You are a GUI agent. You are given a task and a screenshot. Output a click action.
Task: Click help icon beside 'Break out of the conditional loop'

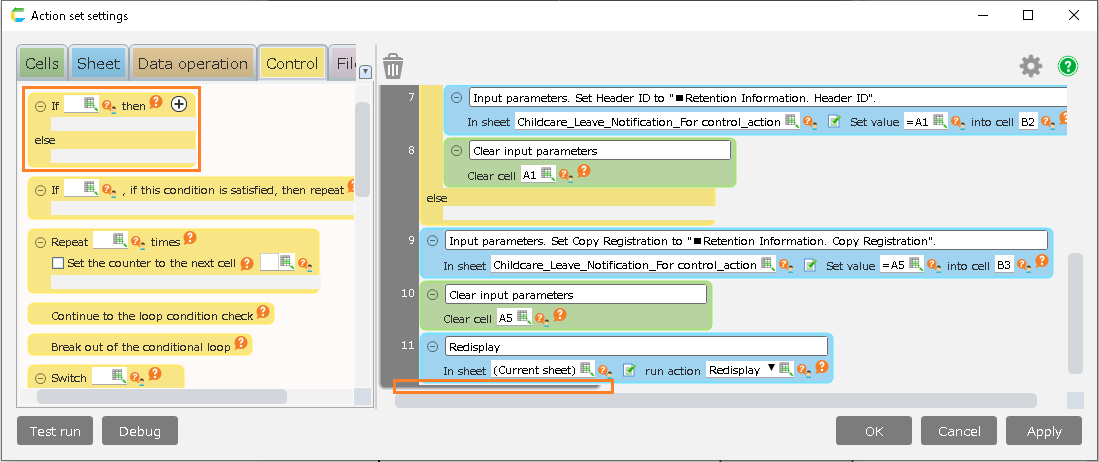[x=242, y=345]
